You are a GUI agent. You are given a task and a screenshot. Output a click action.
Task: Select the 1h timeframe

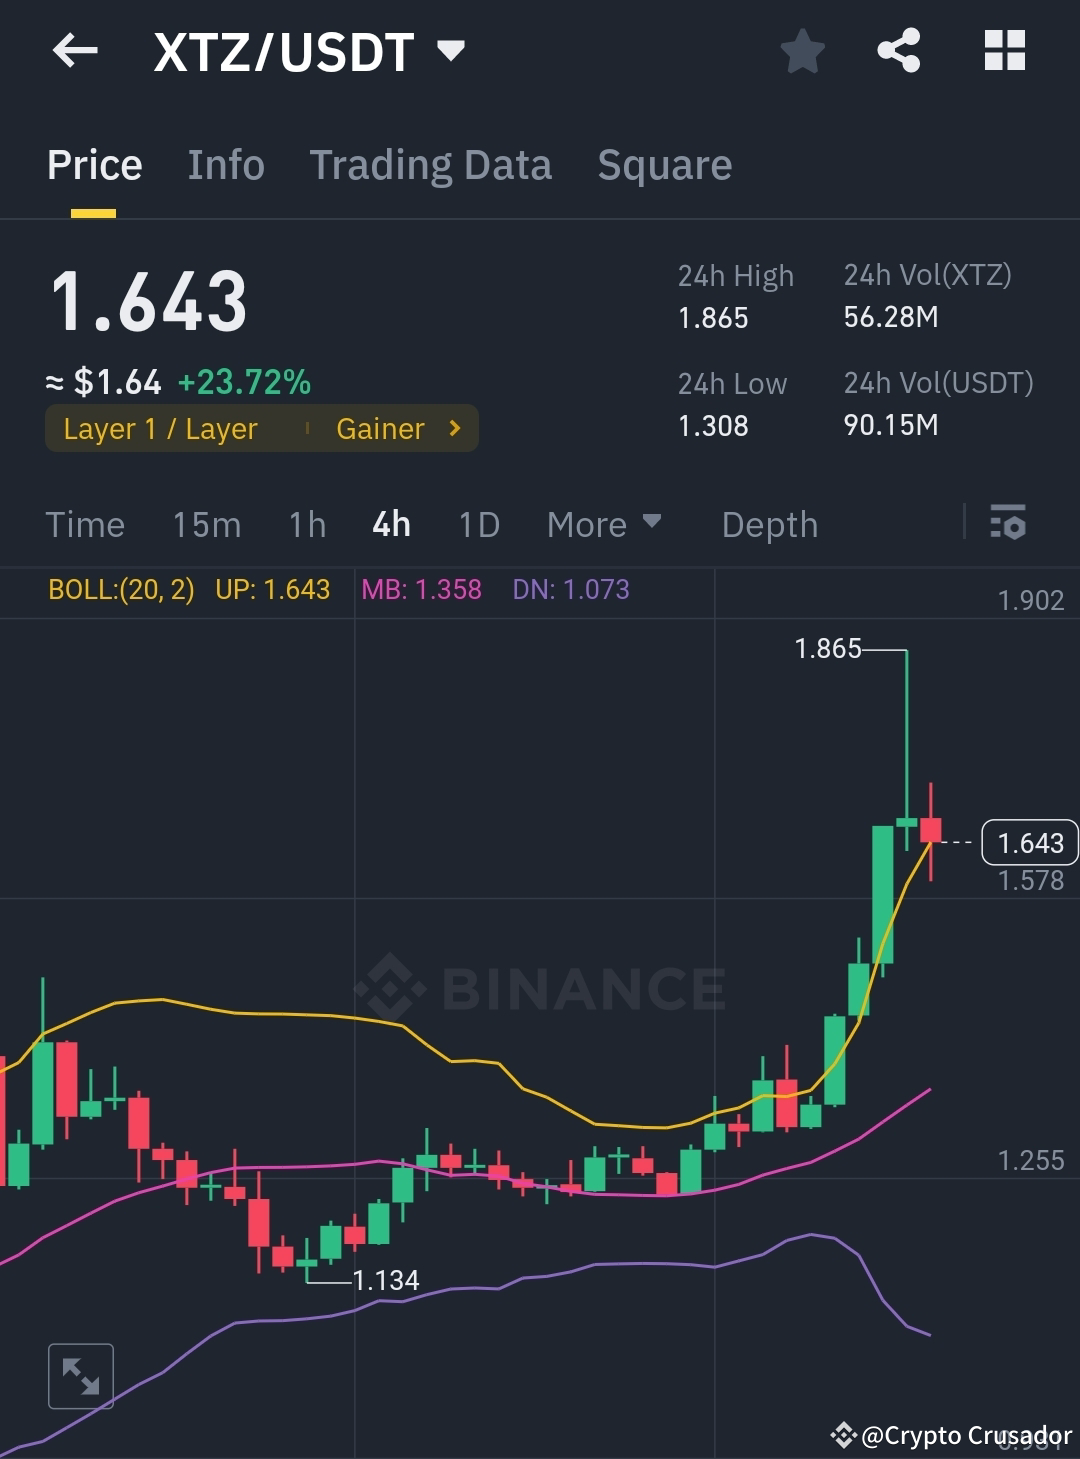click(x=306, y=523)
